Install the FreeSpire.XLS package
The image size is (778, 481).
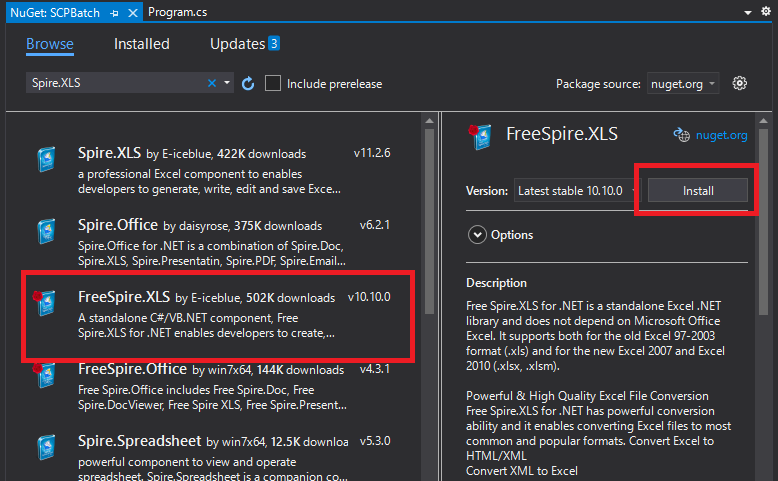point(698,191)
